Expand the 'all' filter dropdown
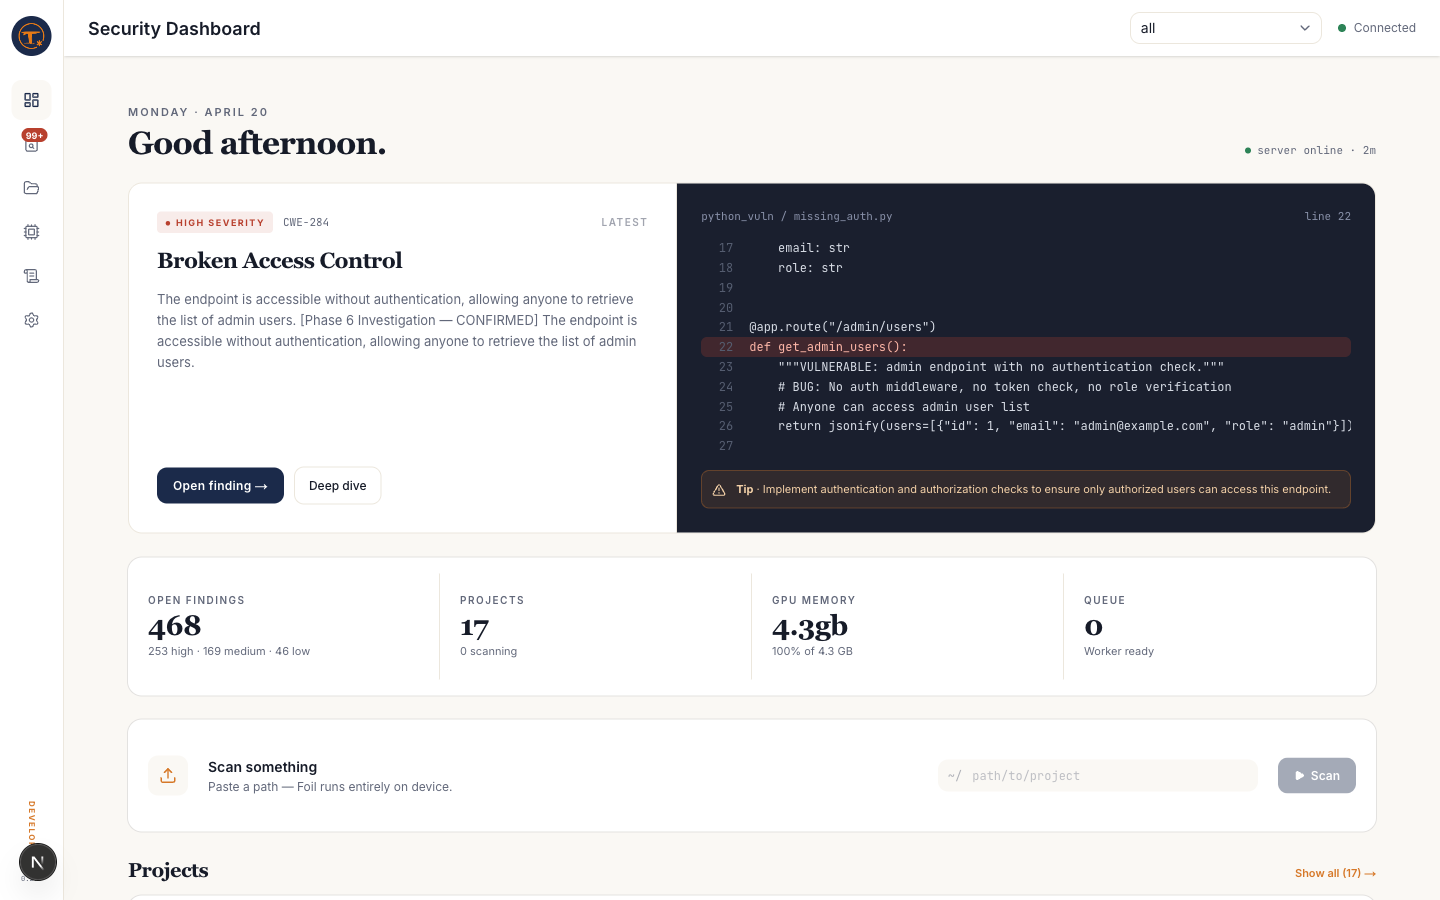 tap(1225, 28)
